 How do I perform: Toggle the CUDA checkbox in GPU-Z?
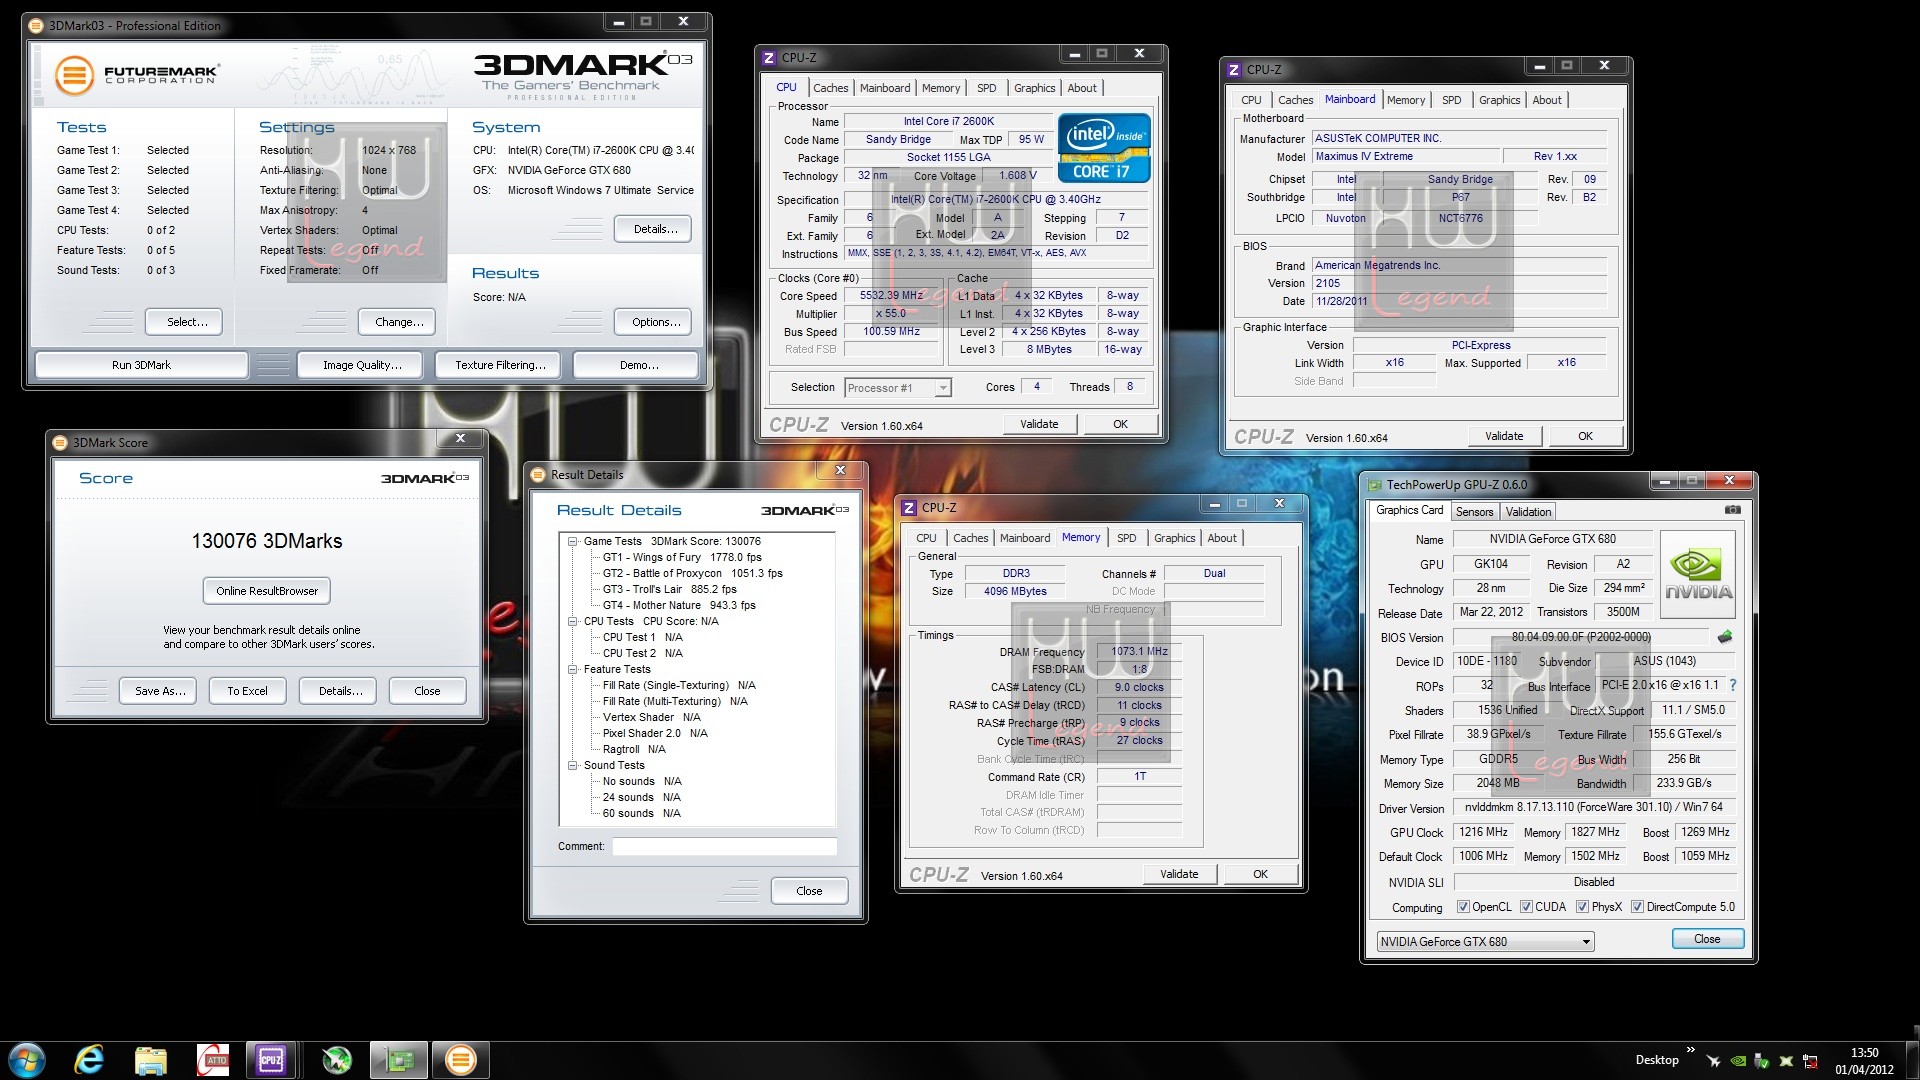(1526, 907)
